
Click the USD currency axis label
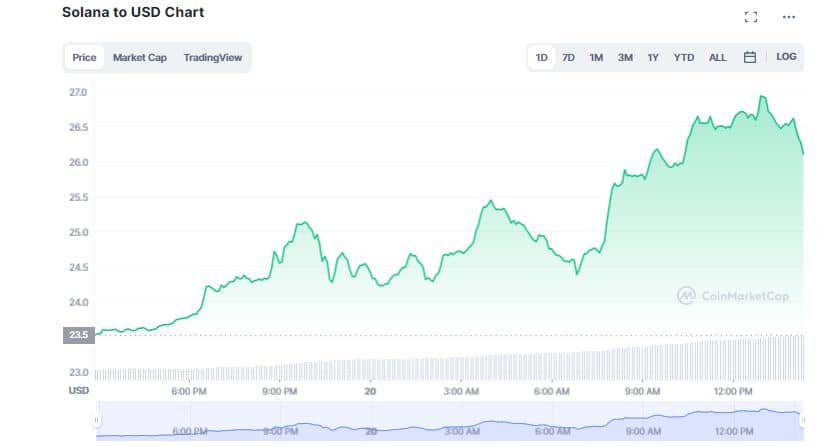78,390
